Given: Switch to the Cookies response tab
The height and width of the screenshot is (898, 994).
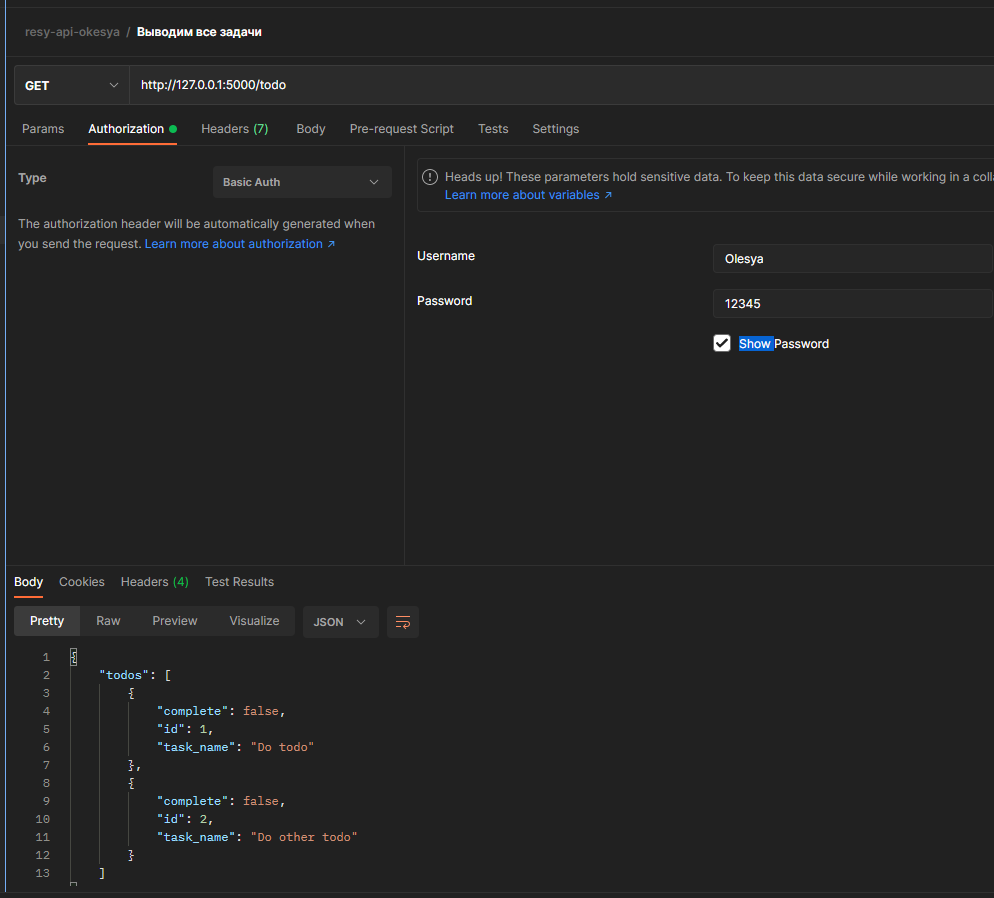Looking at the screenshot, I should click(81, 581).
